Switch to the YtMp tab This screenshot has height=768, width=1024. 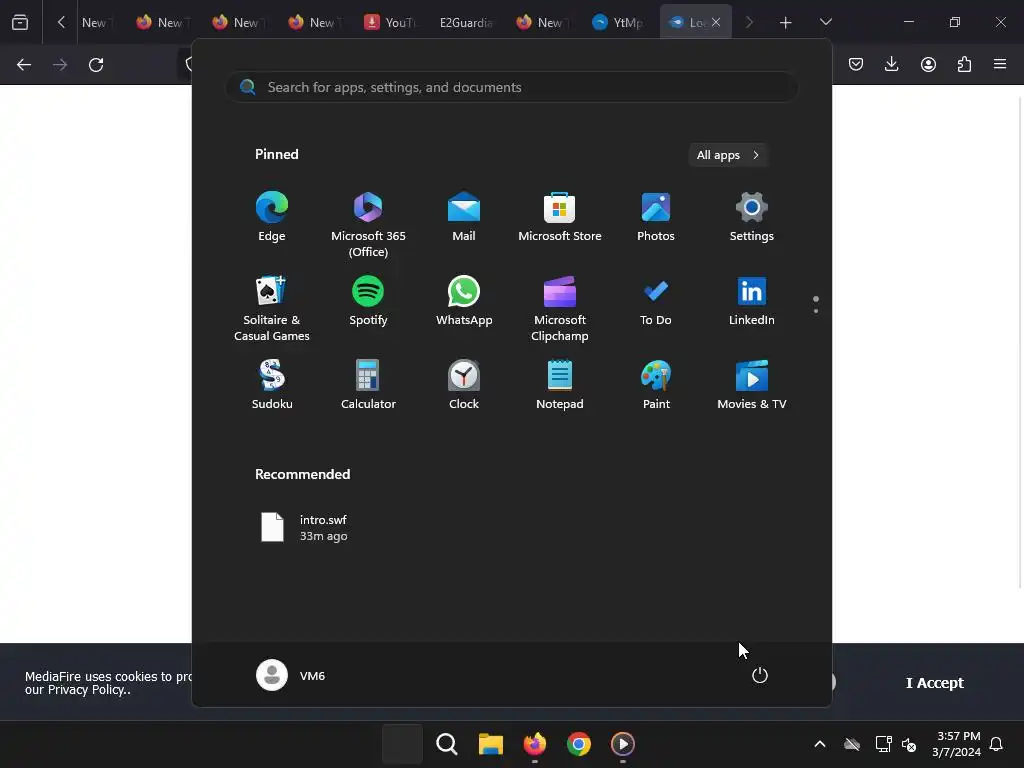click(x=618, y=22)
